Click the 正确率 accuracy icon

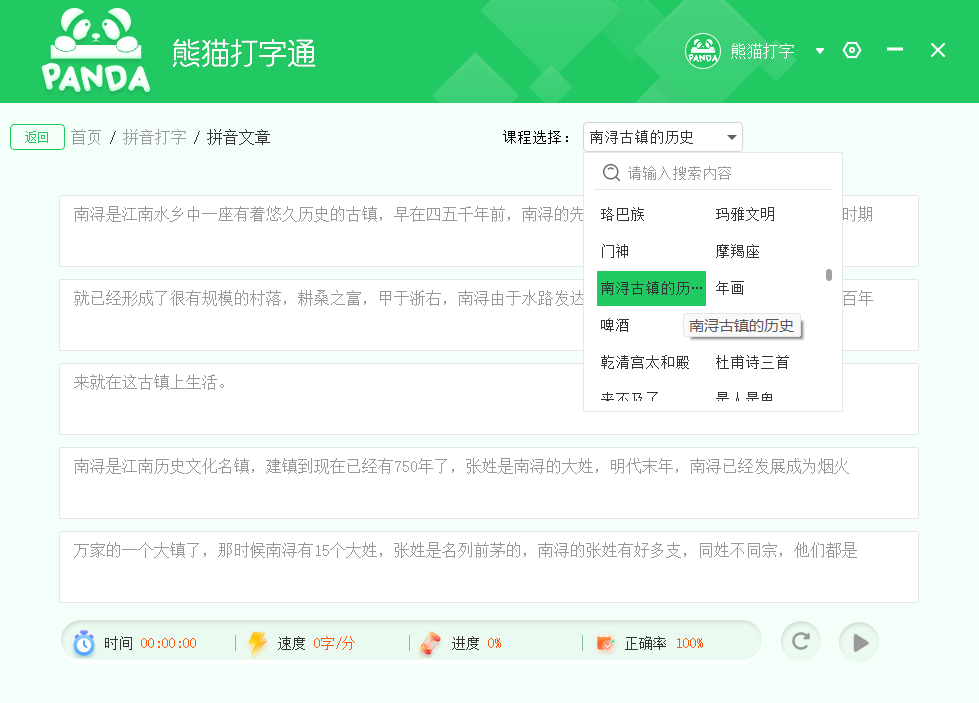pos(605,643)
